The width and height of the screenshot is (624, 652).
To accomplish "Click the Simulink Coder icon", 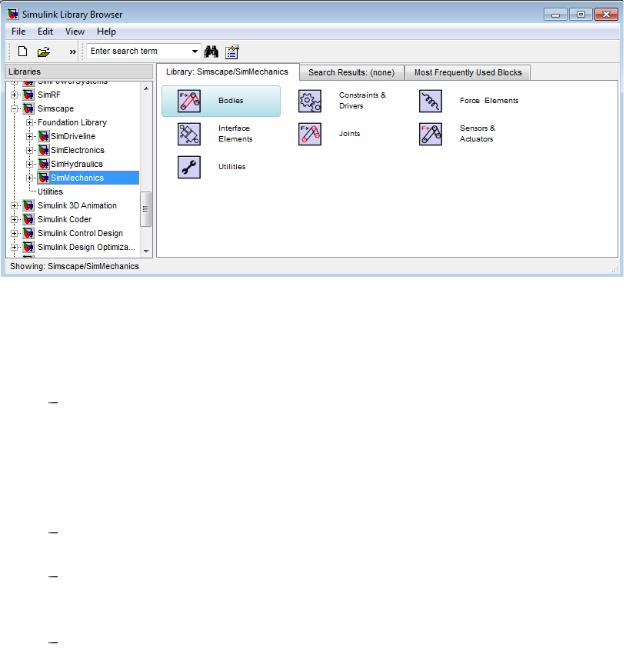I will 28,219.
